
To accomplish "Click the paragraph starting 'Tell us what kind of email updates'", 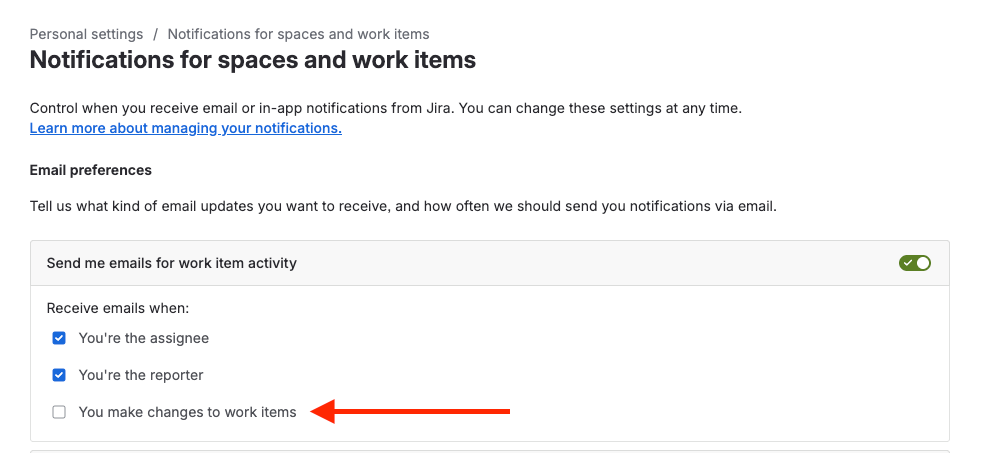I will pyautogui.click(x=403, y=207).
